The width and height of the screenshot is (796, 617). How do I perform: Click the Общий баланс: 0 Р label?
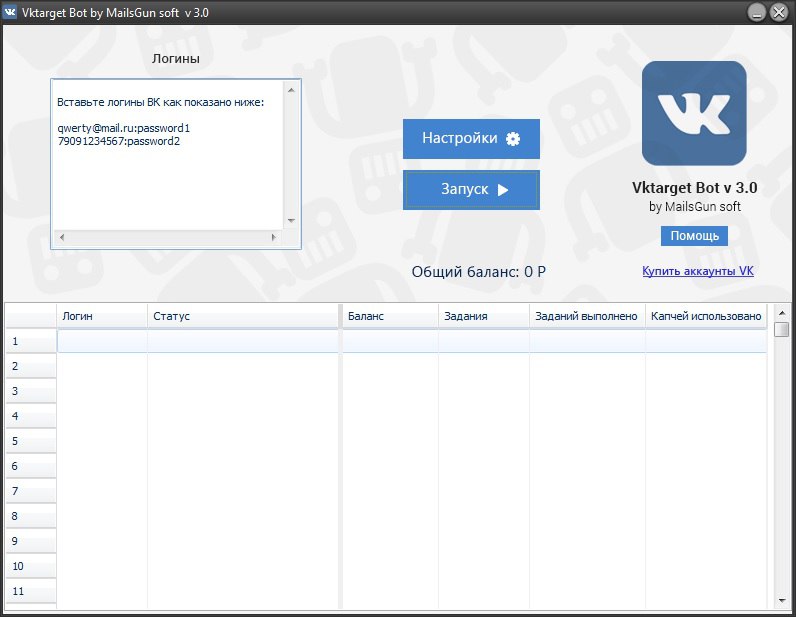click(x=478, y=272)
